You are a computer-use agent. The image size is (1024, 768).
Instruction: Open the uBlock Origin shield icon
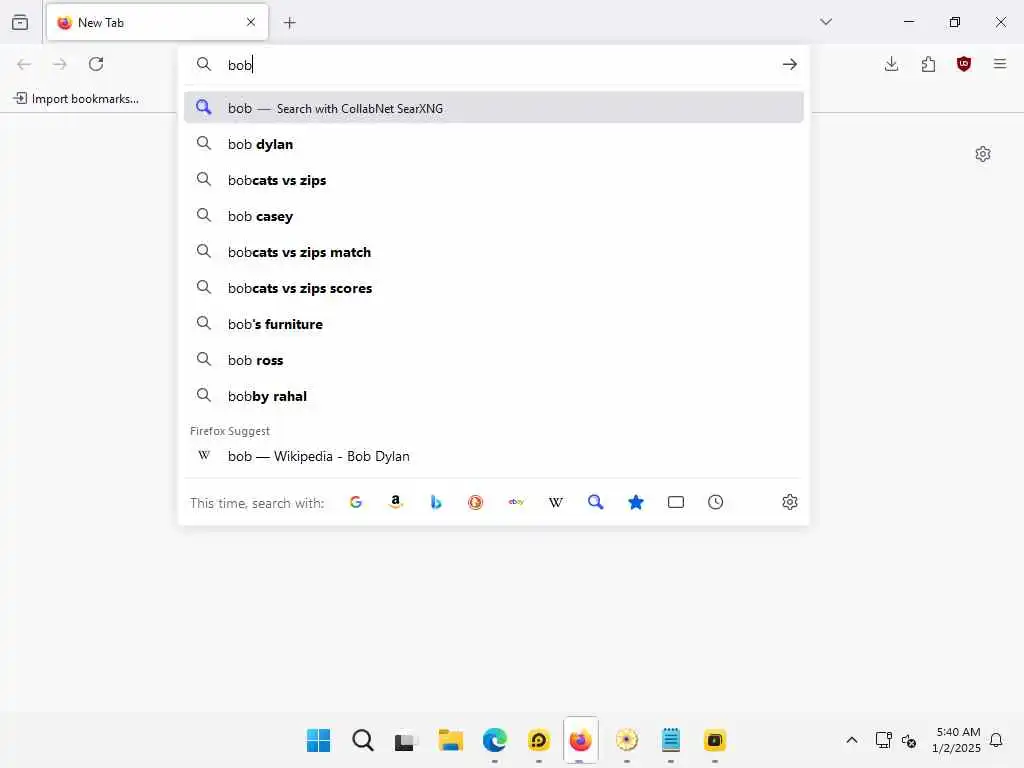[964, 64]
